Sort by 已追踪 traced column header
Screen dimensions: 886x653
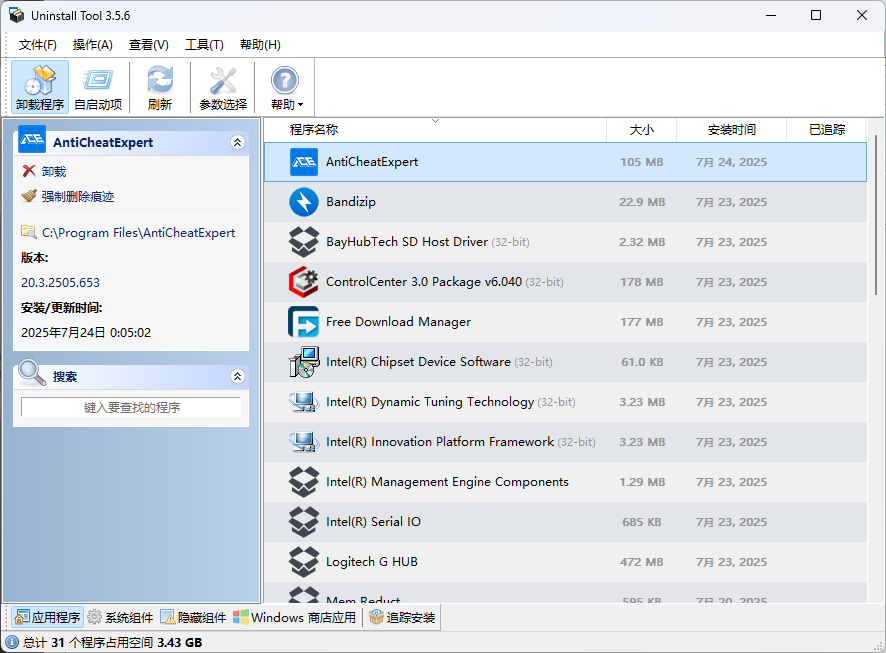826,130
